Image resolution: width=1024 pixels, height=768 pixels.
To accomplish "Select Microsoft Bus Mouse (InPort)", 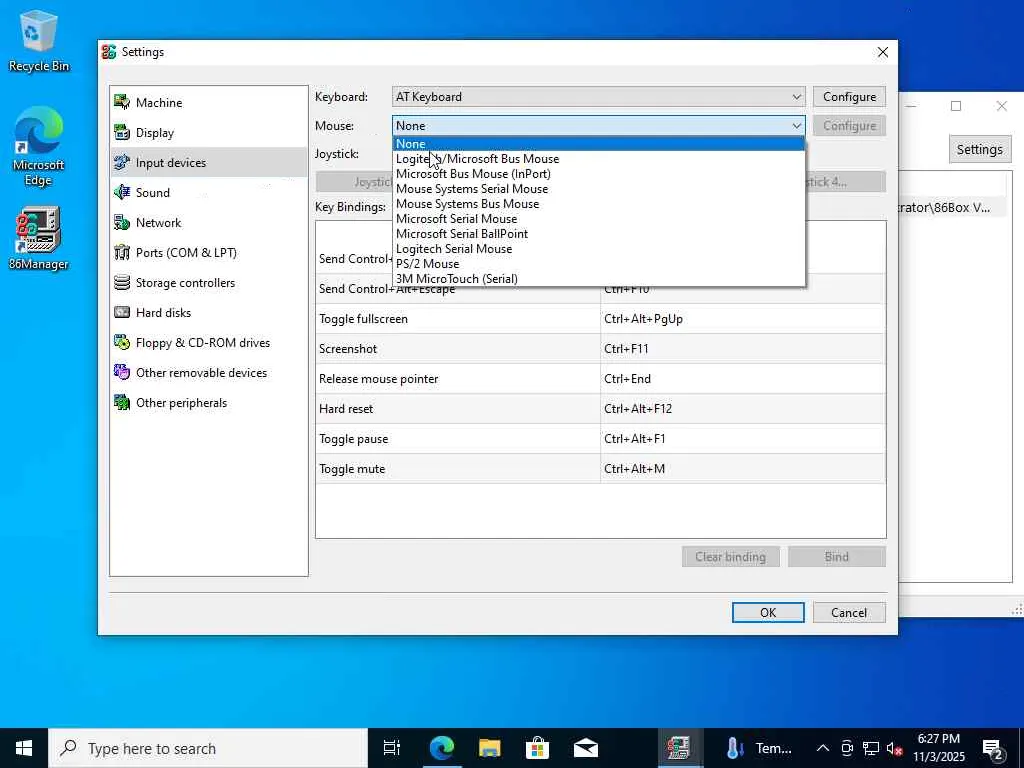I will click(x=598, y=174).
